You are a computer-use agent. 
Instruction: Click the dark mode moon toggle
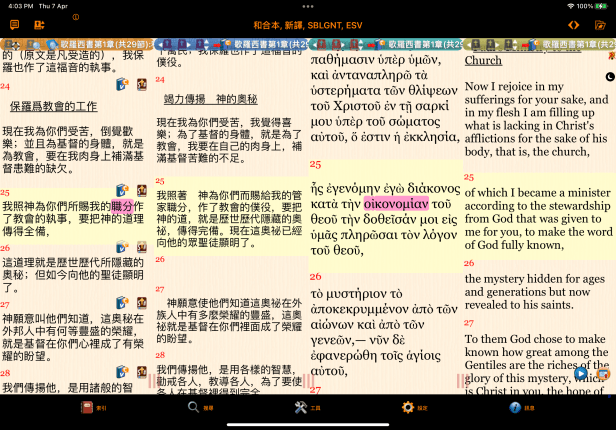point(610,76)
